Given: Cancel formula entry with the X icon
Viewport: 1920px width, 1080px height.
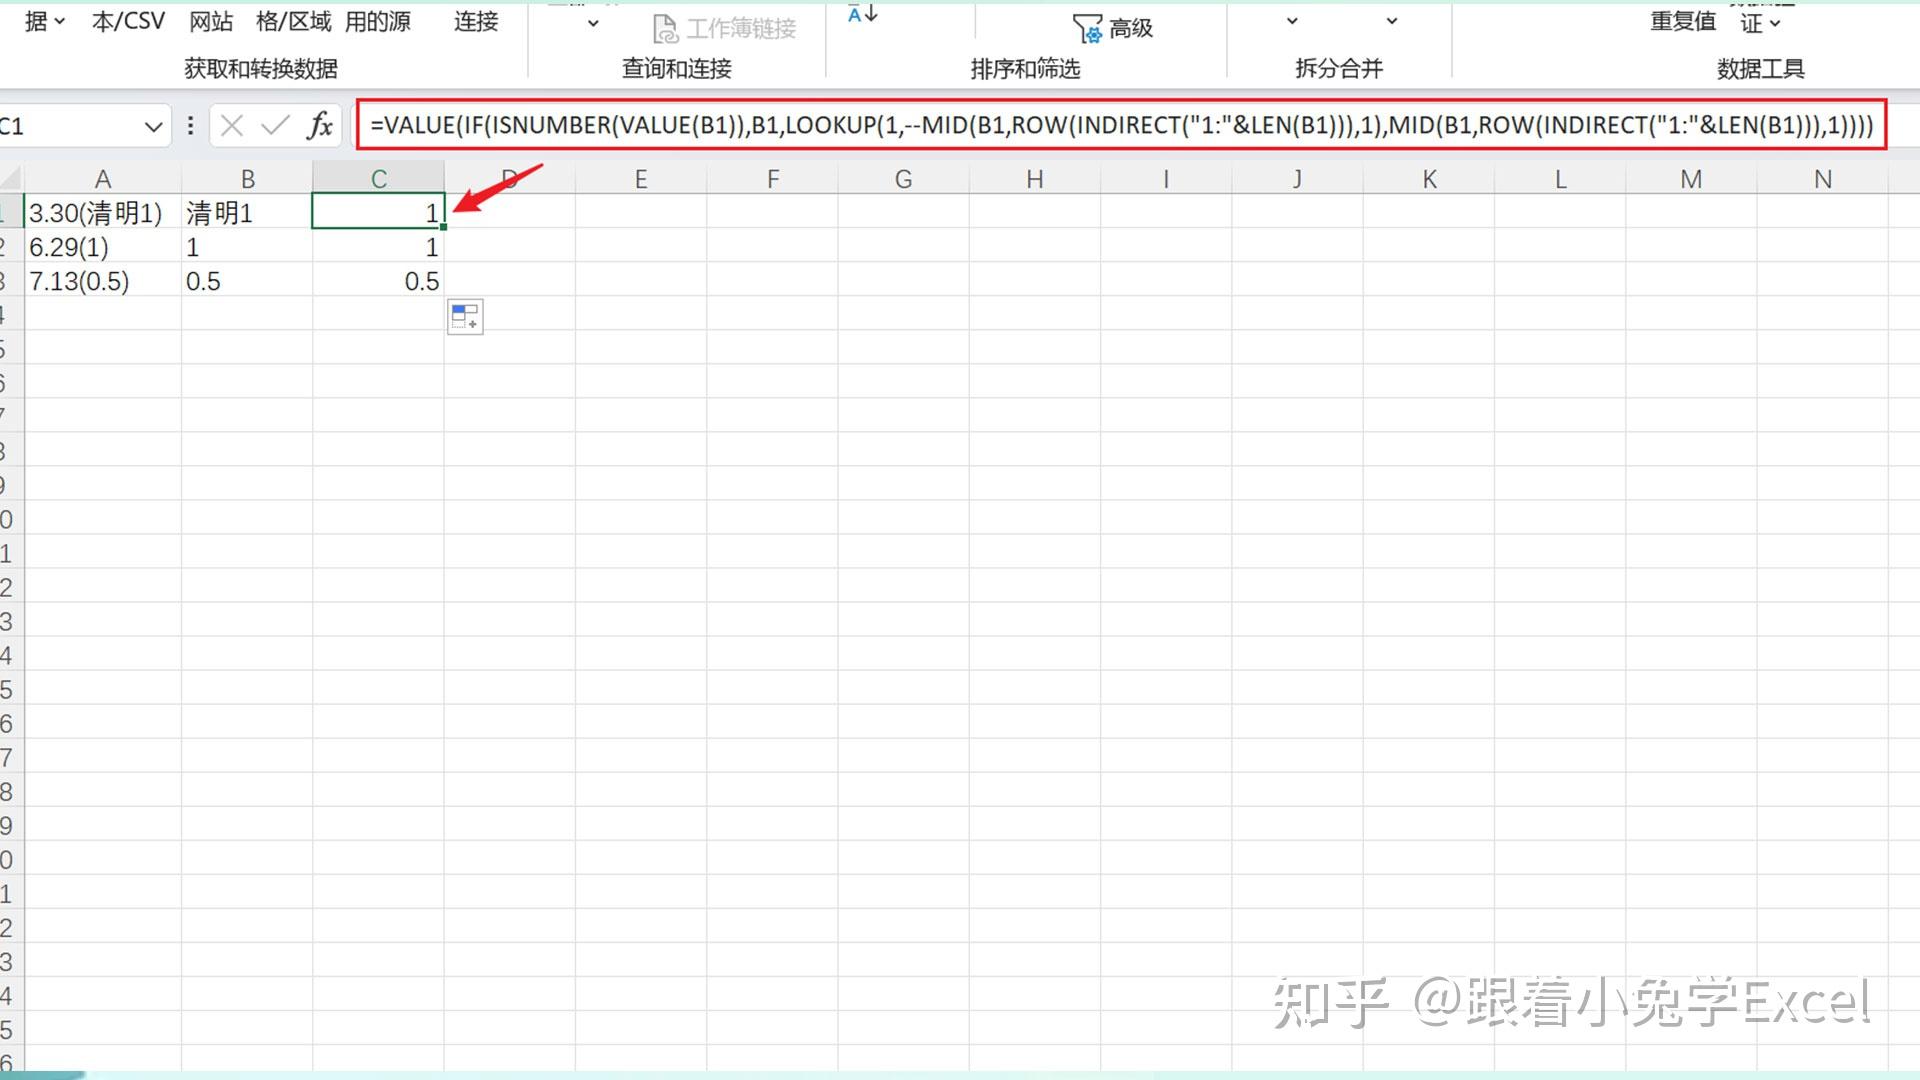Looking at the screenshot, I should [232, 126].
